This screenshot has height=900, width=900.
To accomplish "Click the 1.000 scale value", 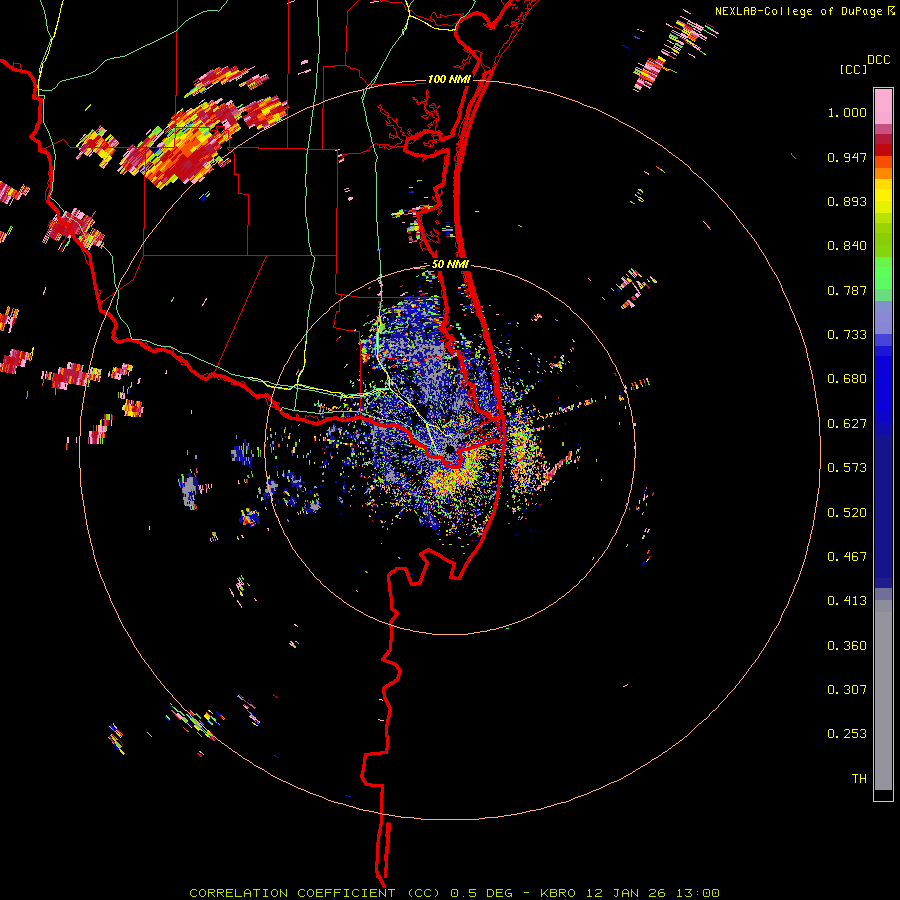I will (847, 112).
